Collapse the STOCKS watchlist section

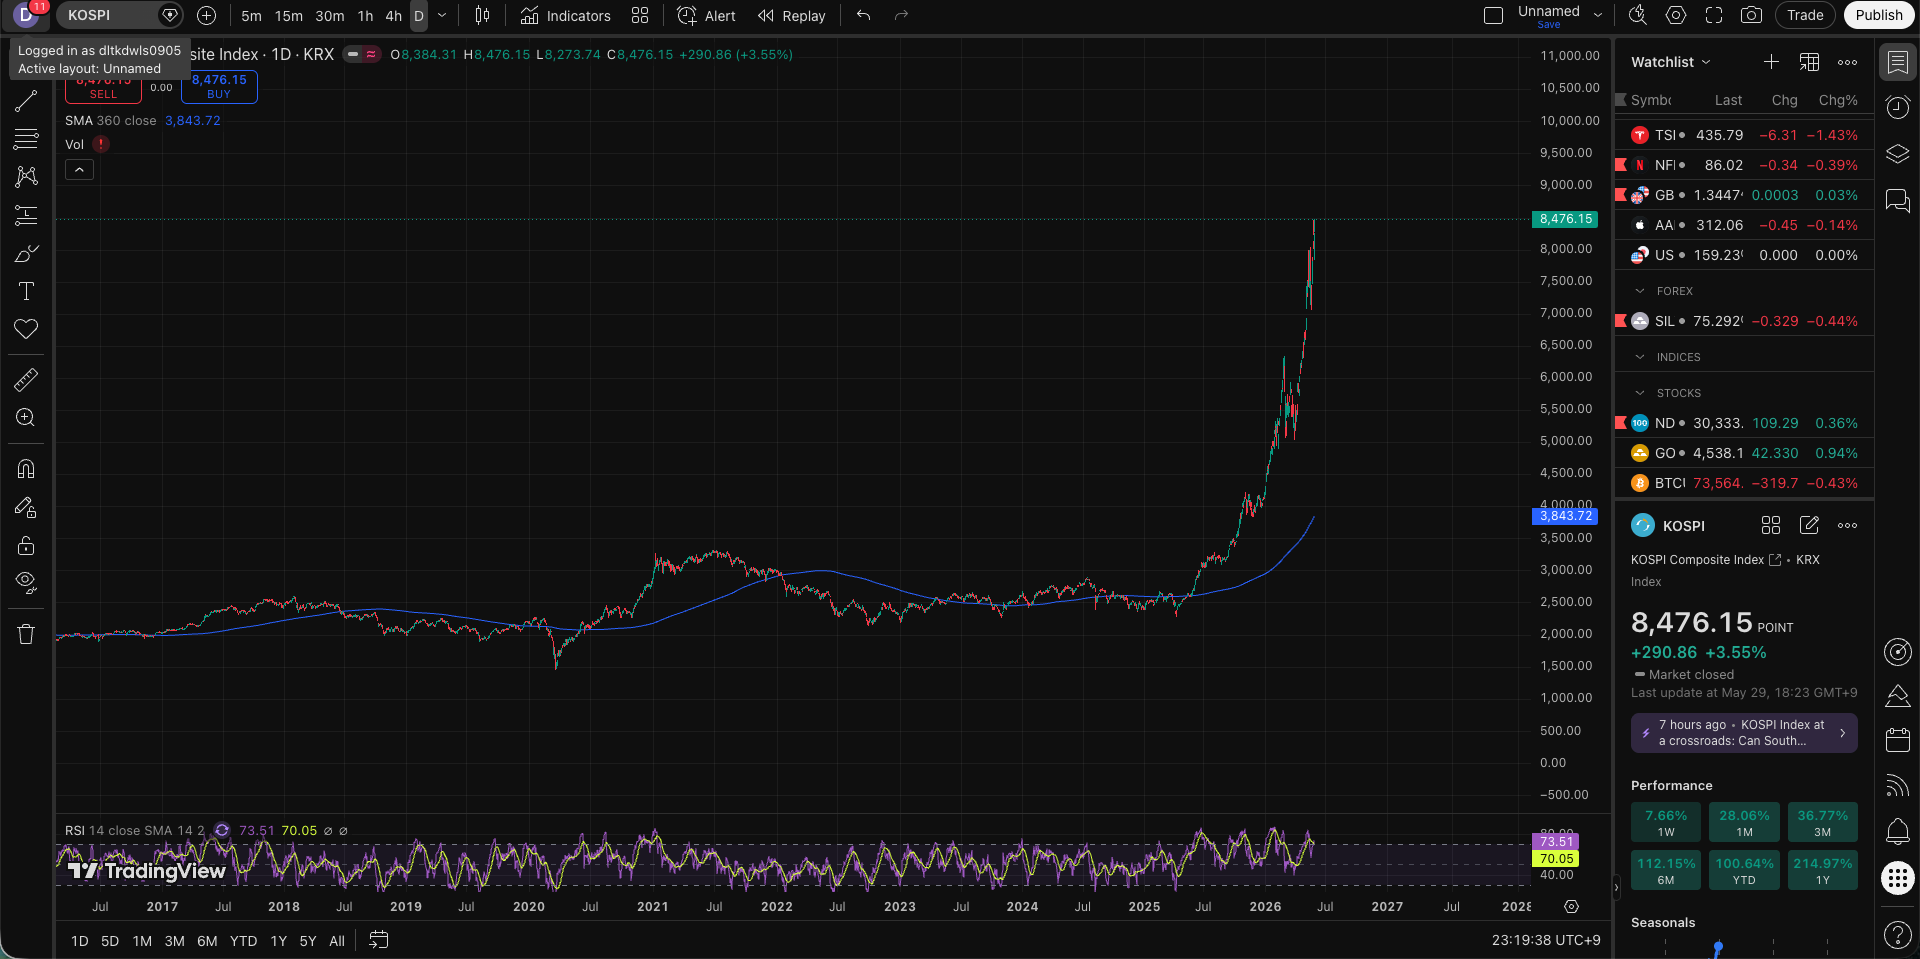(x=1640, y=393)
